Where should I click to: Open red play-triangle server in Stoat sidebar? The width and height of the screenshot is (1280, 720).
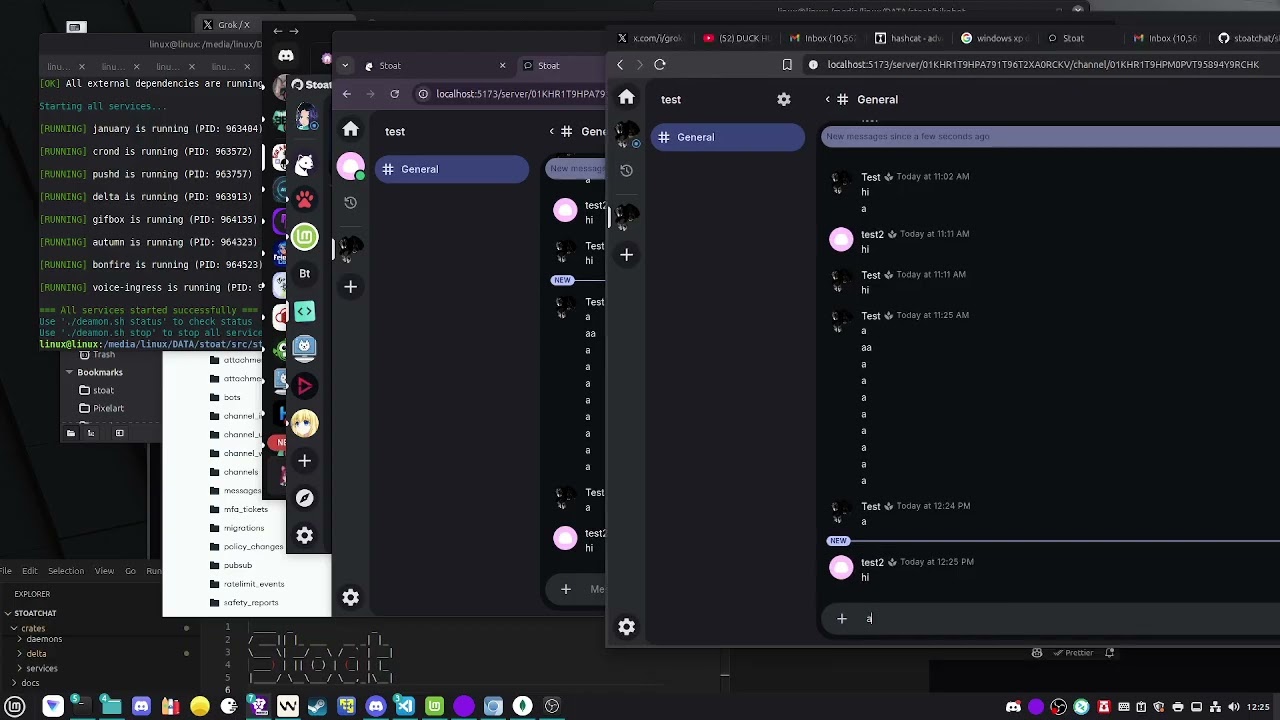304,386
